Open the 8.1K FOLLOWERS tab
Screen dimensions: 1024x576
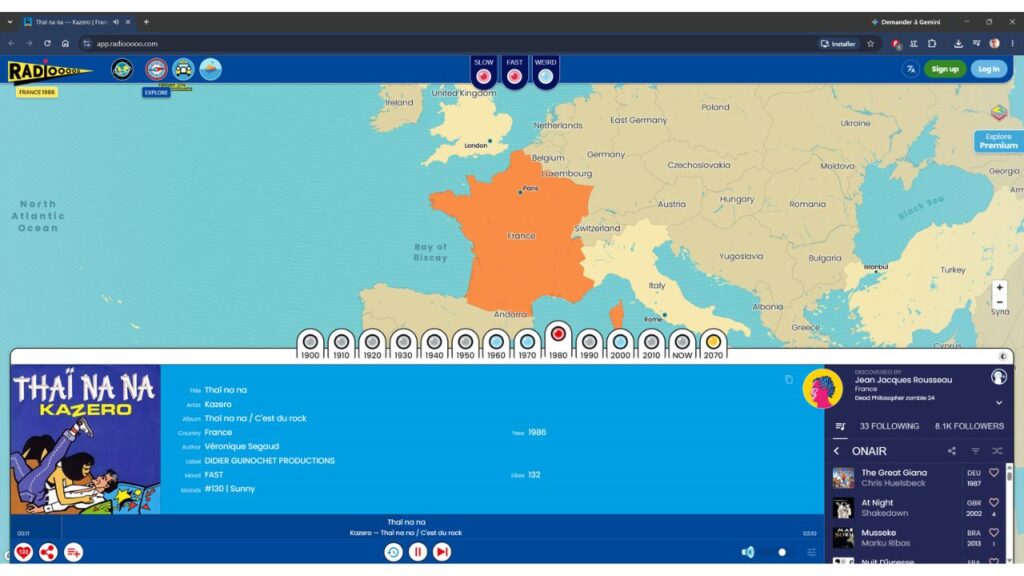coord(969,426)
